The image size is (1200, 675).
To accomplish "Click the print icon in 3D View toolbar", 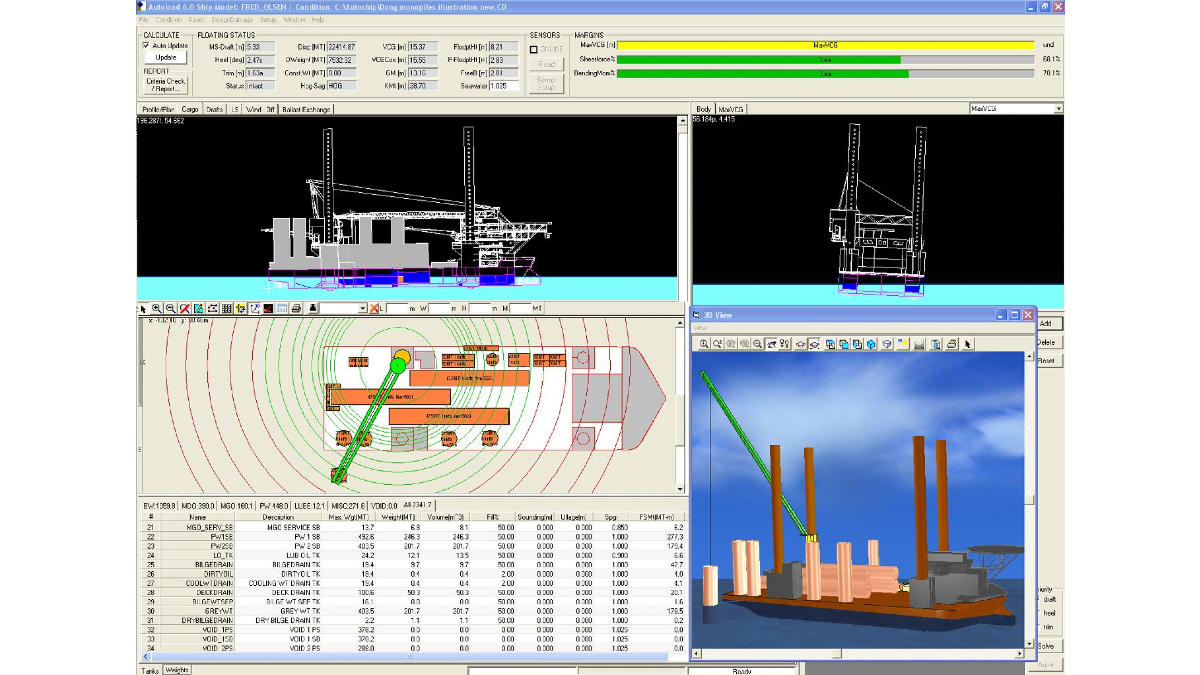I will point(951,344).
